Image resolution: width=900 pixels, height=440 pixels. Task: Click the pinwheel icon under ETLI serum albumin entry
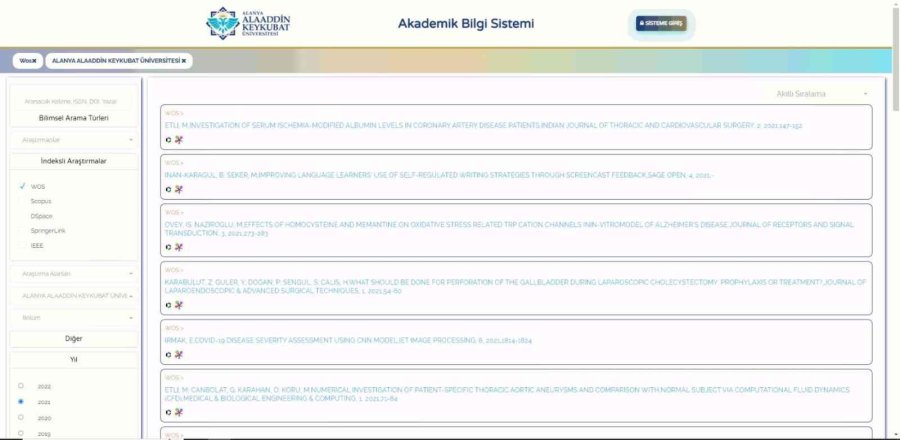click(178, 140)
